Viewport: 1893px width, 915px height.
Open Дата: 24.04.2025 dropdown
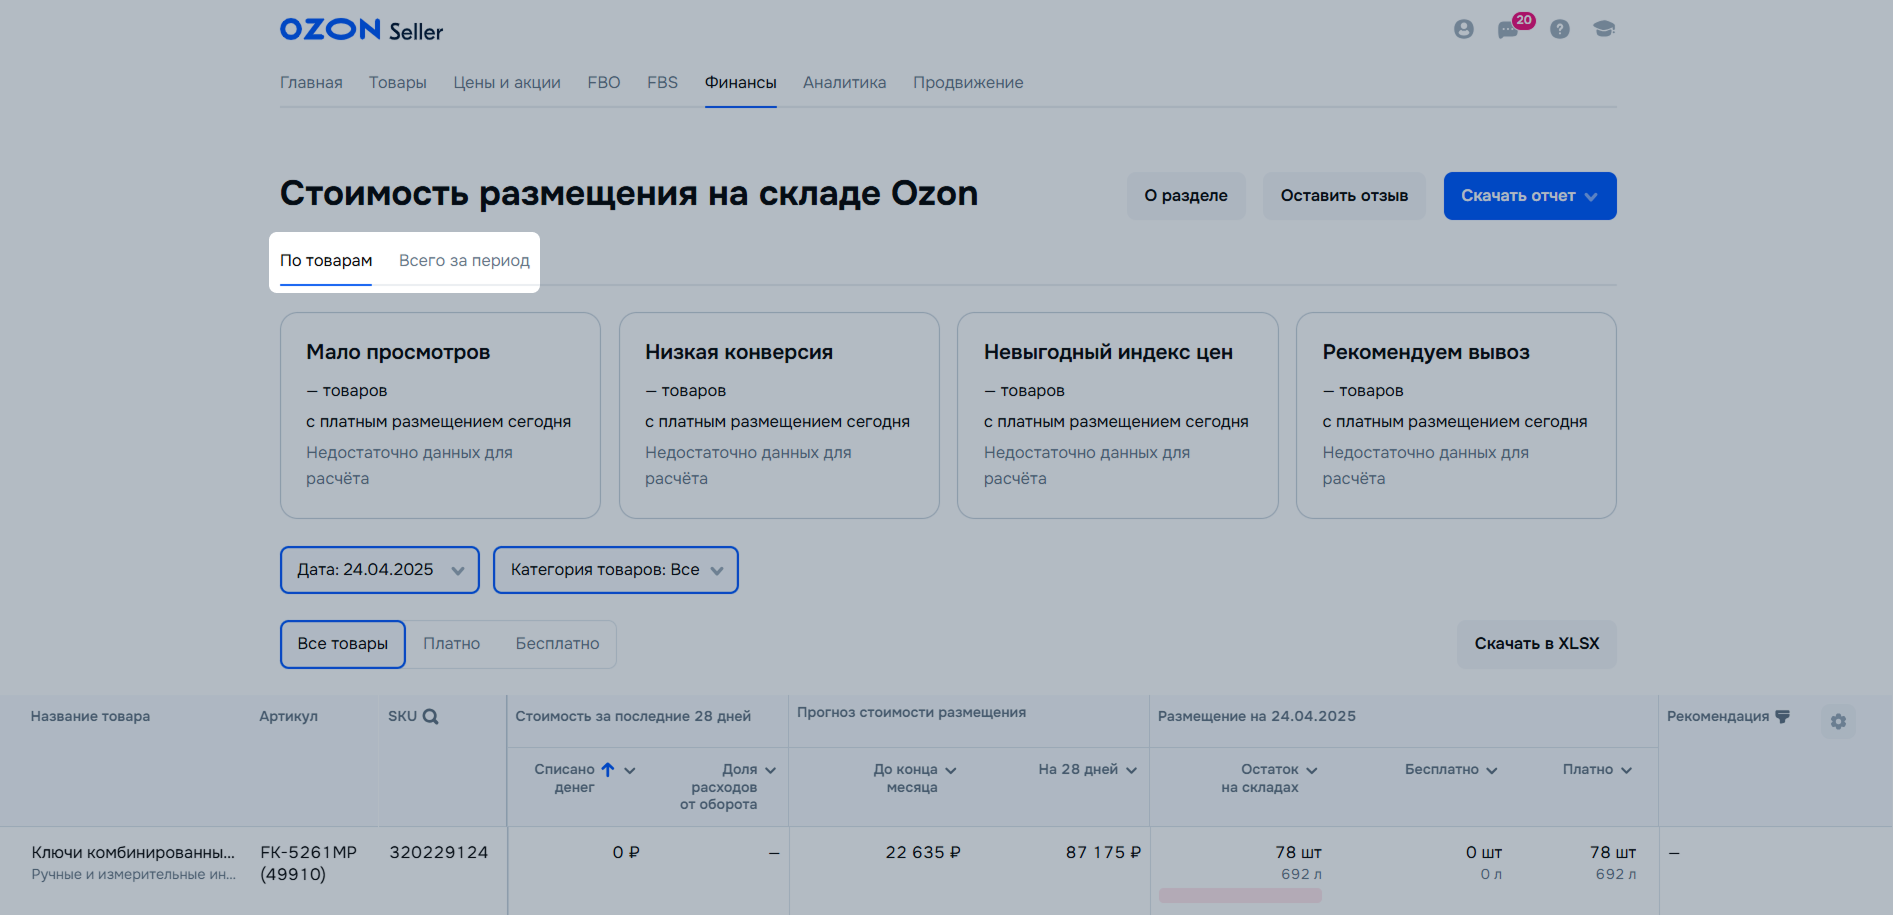click(x=380, y=570)
